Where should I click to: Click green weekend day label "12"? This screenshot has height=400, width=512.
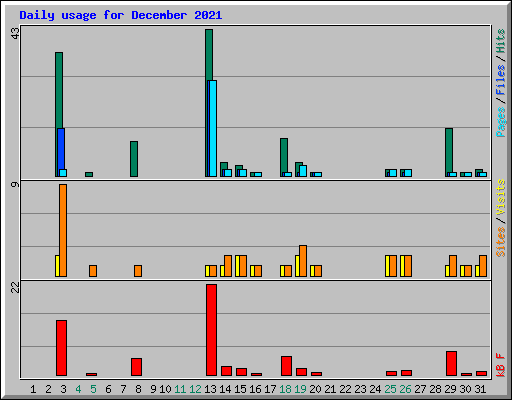pyautogui.click(x=195, y=389)
